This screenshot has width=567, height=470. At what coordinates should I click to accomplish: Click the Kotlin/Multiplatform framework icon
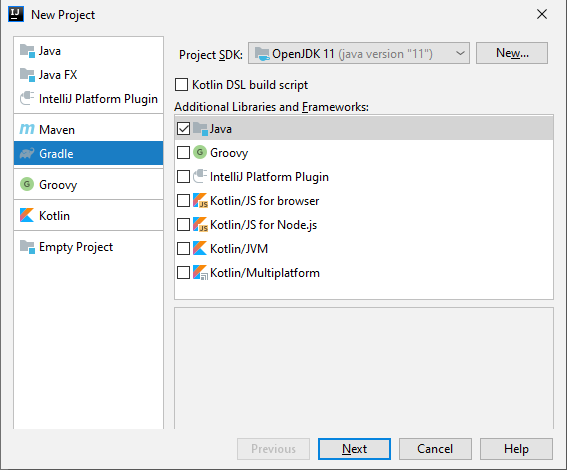200,273
